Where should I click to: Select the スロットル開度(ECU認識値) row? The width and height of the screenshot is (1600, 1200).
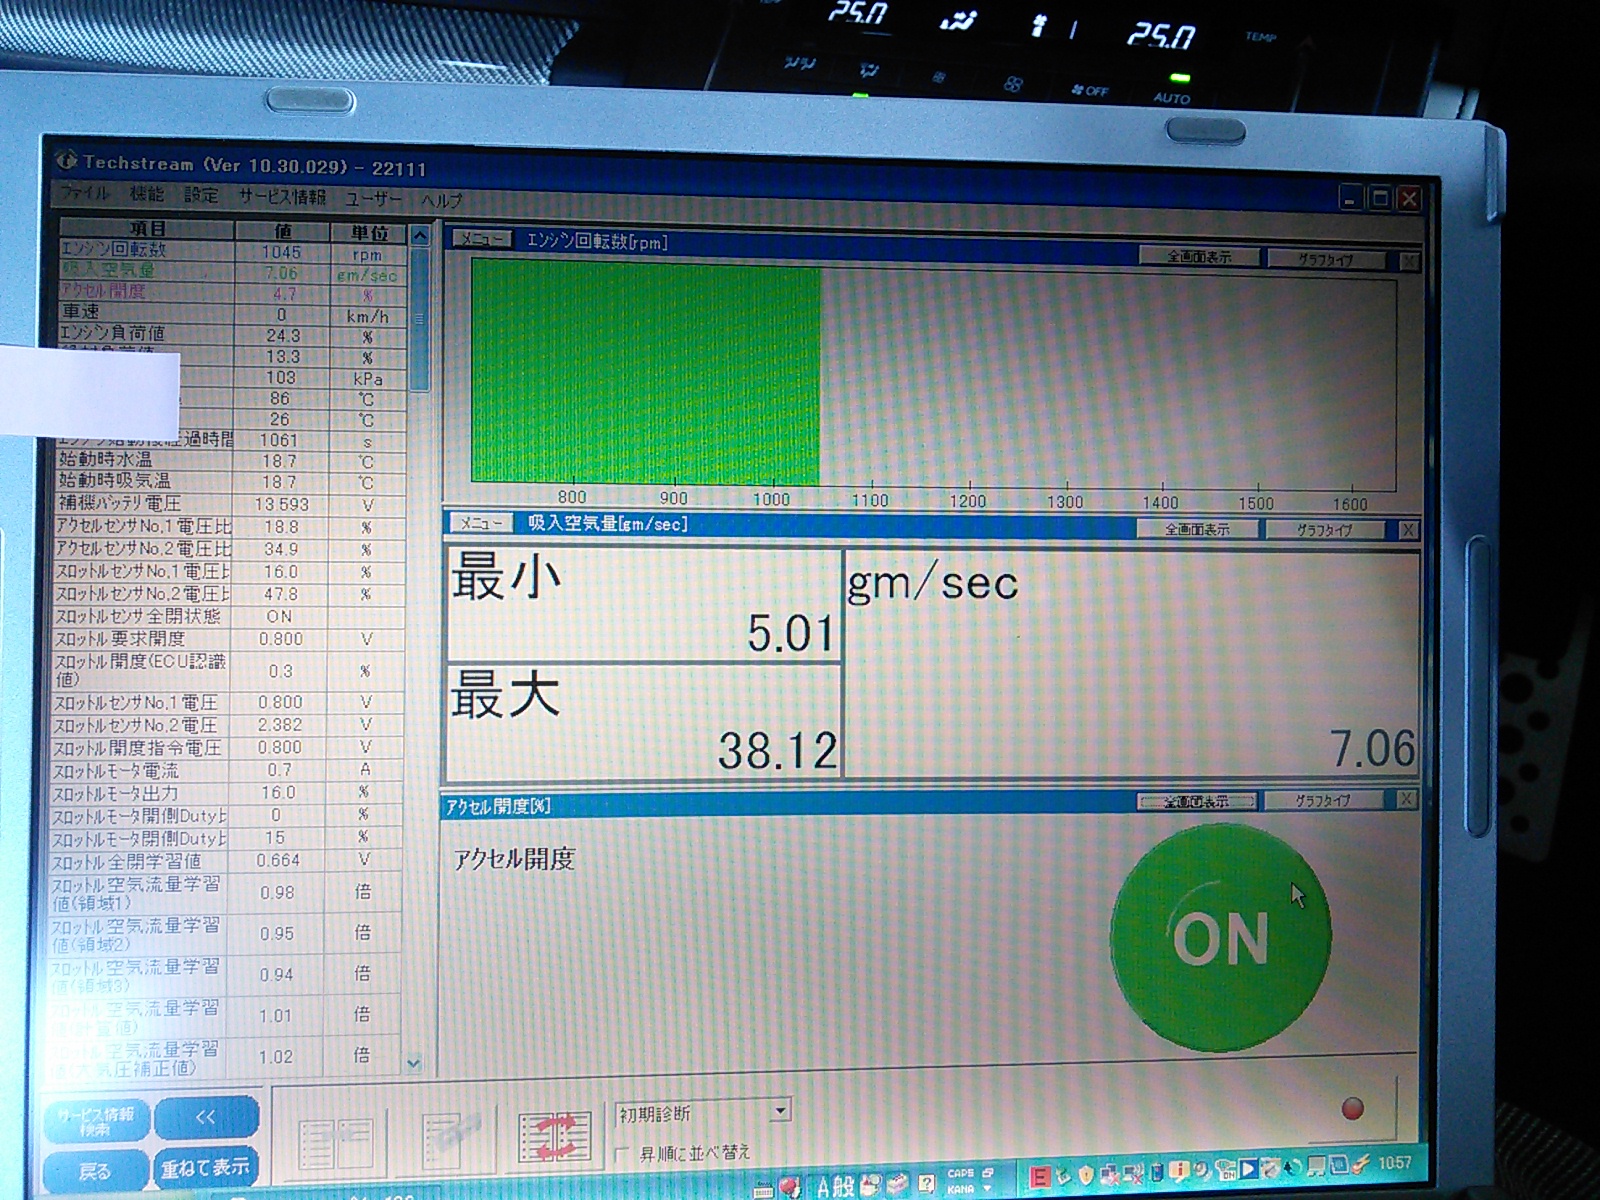point(229,671)
